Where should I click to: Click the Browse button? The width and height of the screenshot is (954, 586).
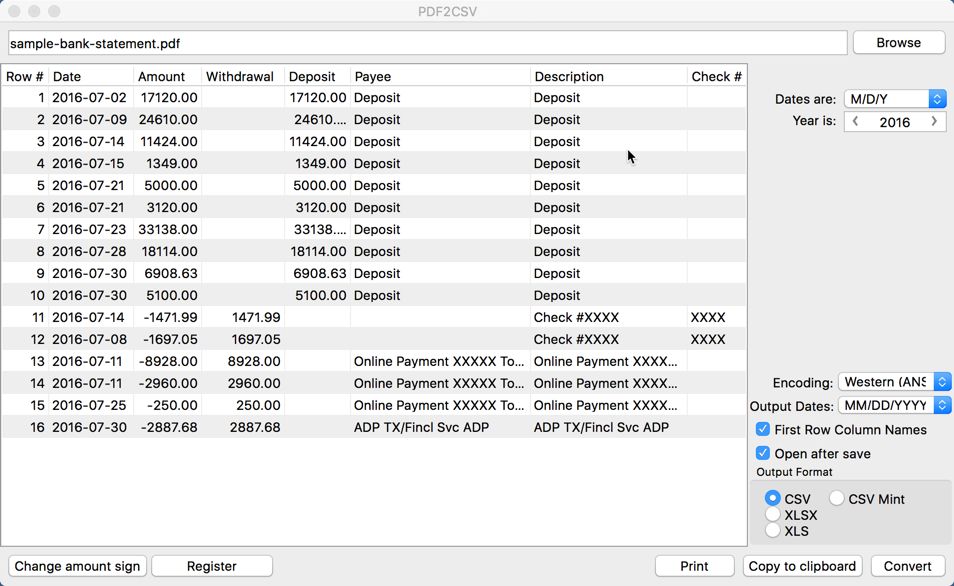click(898, 43)
